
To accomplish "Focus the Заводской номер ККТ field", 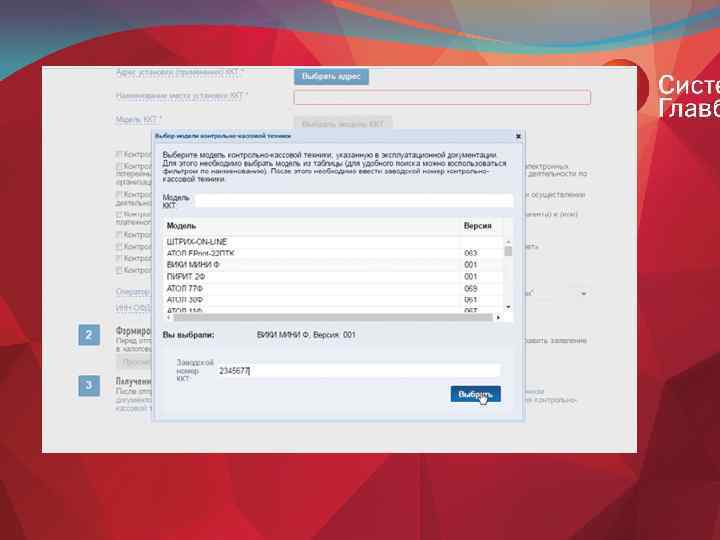I will (x=359, y=371).
